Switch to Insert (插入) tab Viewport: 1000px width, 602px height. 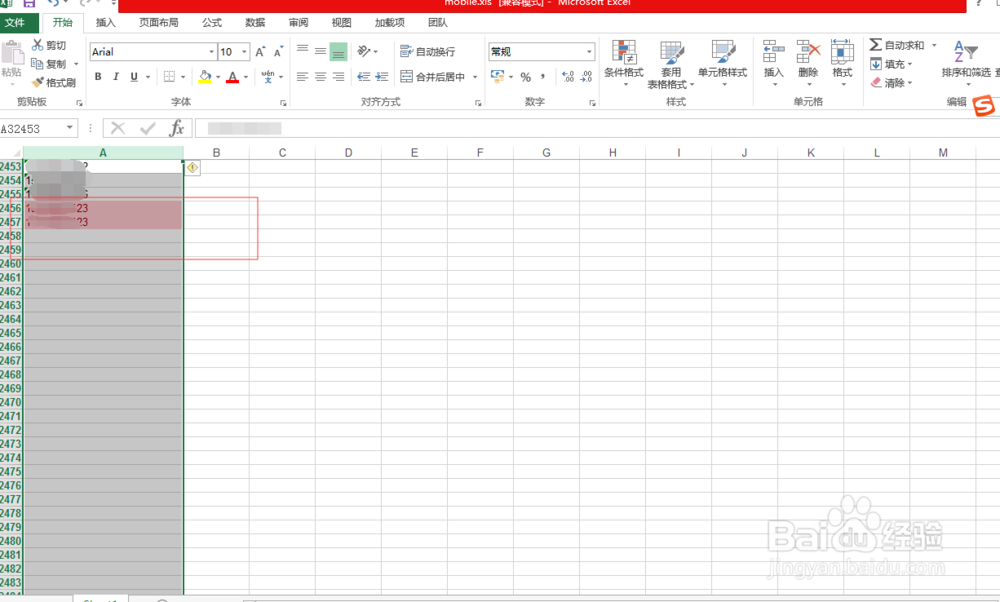106,23
